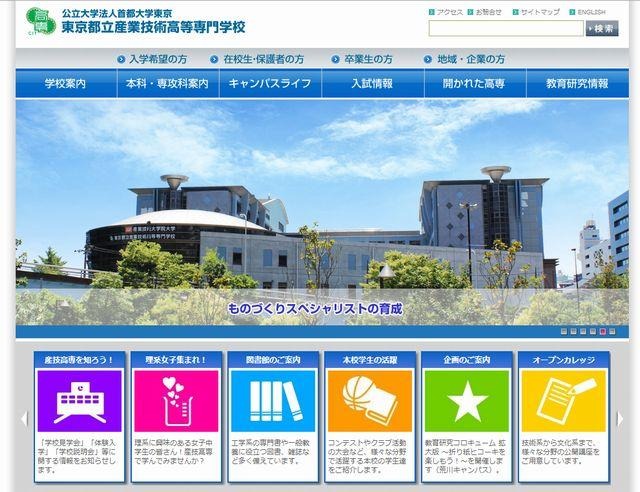Click the コンテストやクラブ活動 description text

click(x=368, y=456)
